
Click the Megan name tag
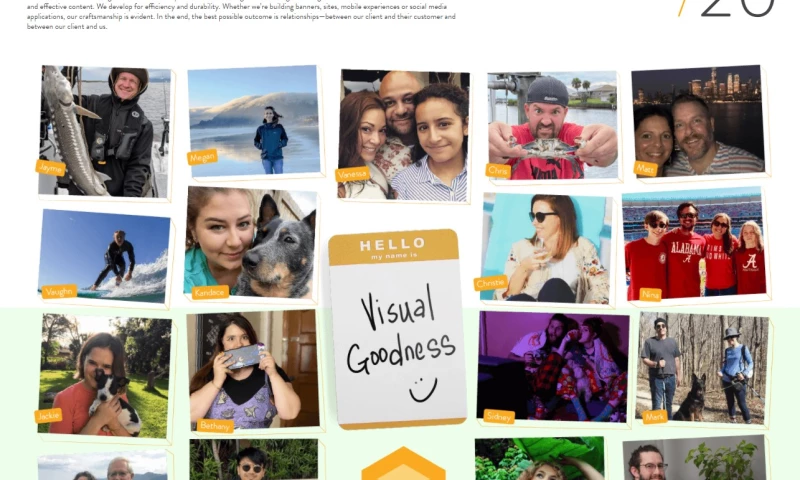pos(203,157)
